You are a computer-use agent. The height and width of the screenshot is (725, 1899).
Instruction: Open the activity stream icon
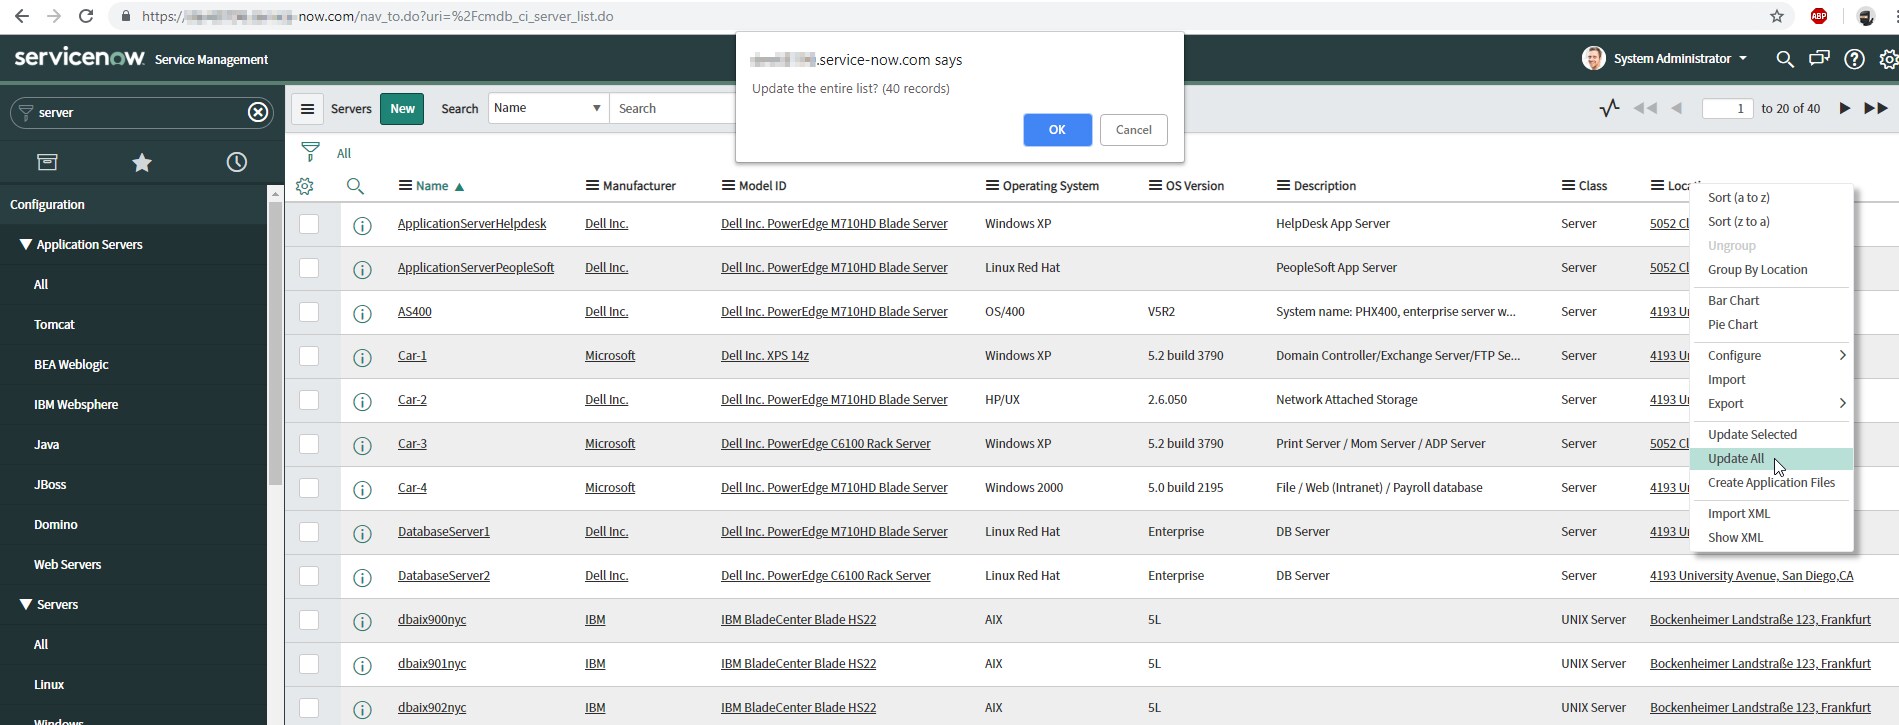pos(1609,108)
